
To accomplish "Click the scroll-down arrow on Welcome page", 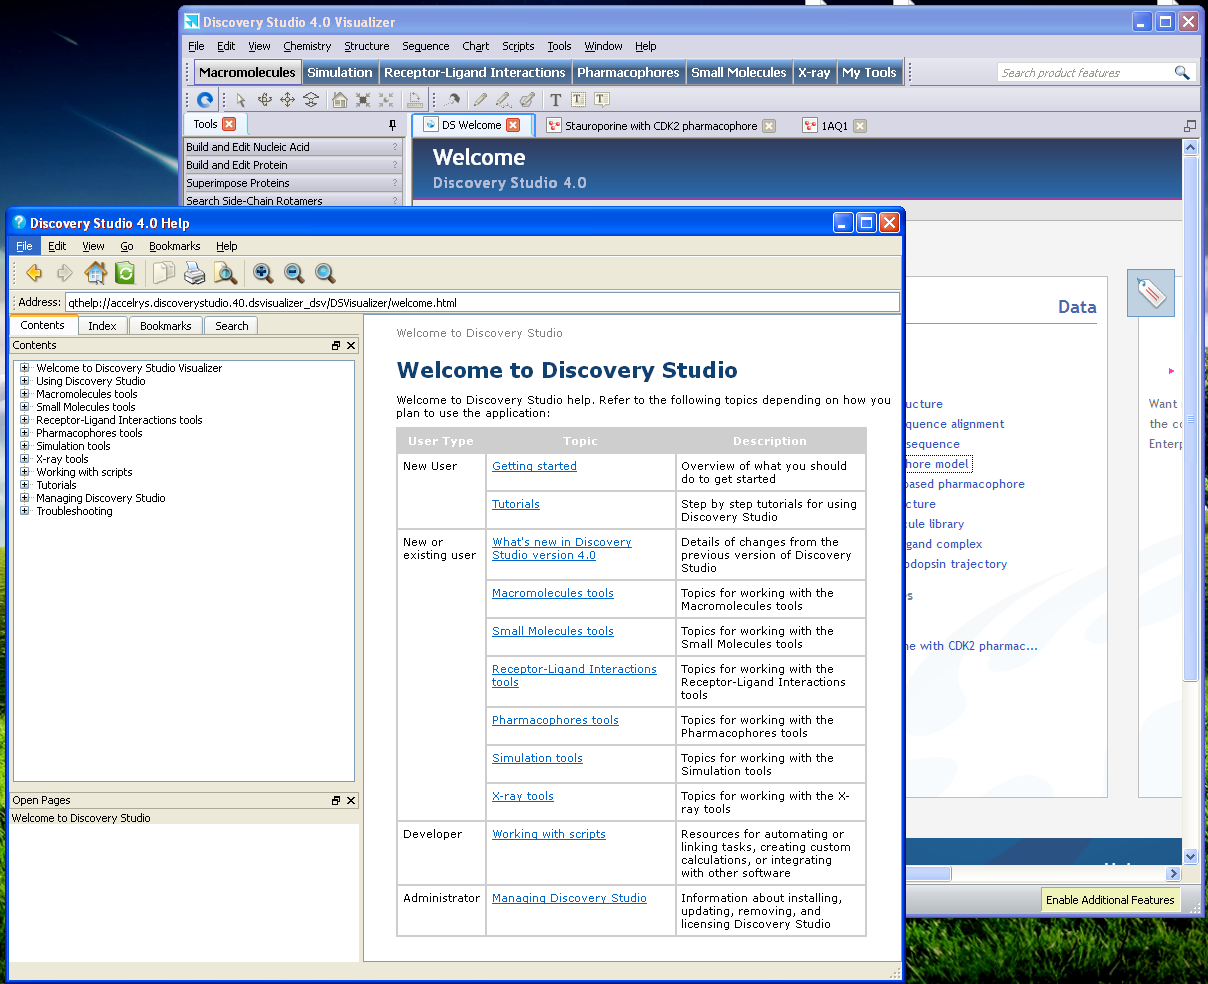I will pos(1190,857).
